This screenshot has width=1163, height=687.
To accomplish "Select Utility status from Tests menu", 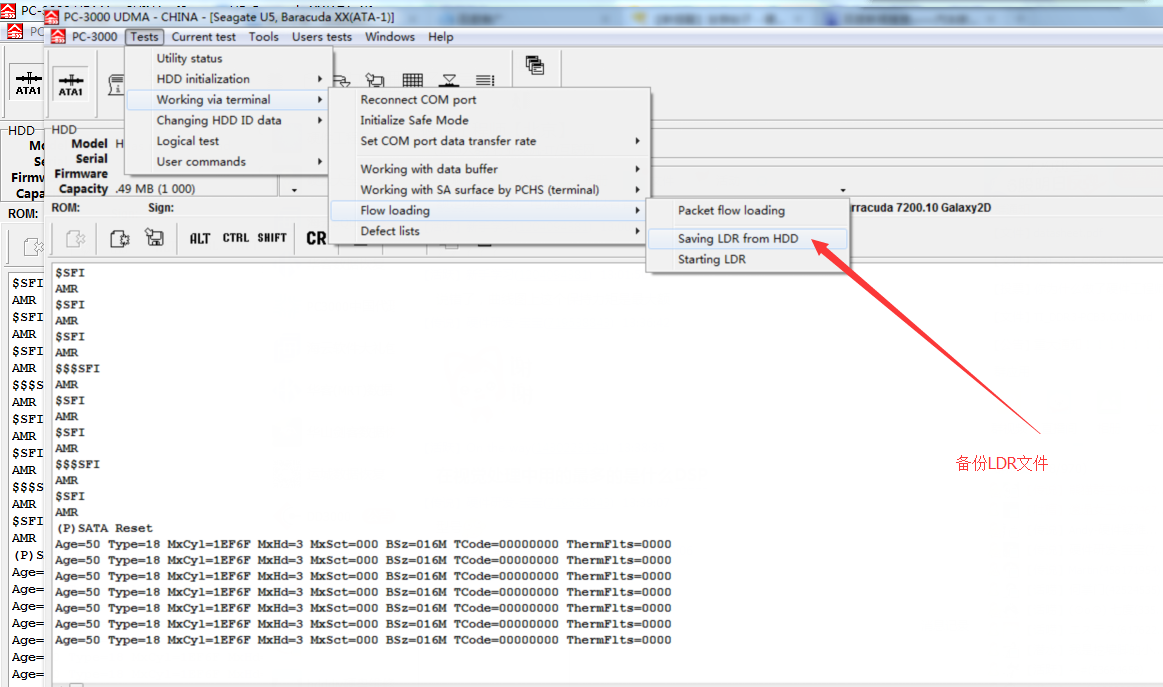I will [x=228, y=58].
